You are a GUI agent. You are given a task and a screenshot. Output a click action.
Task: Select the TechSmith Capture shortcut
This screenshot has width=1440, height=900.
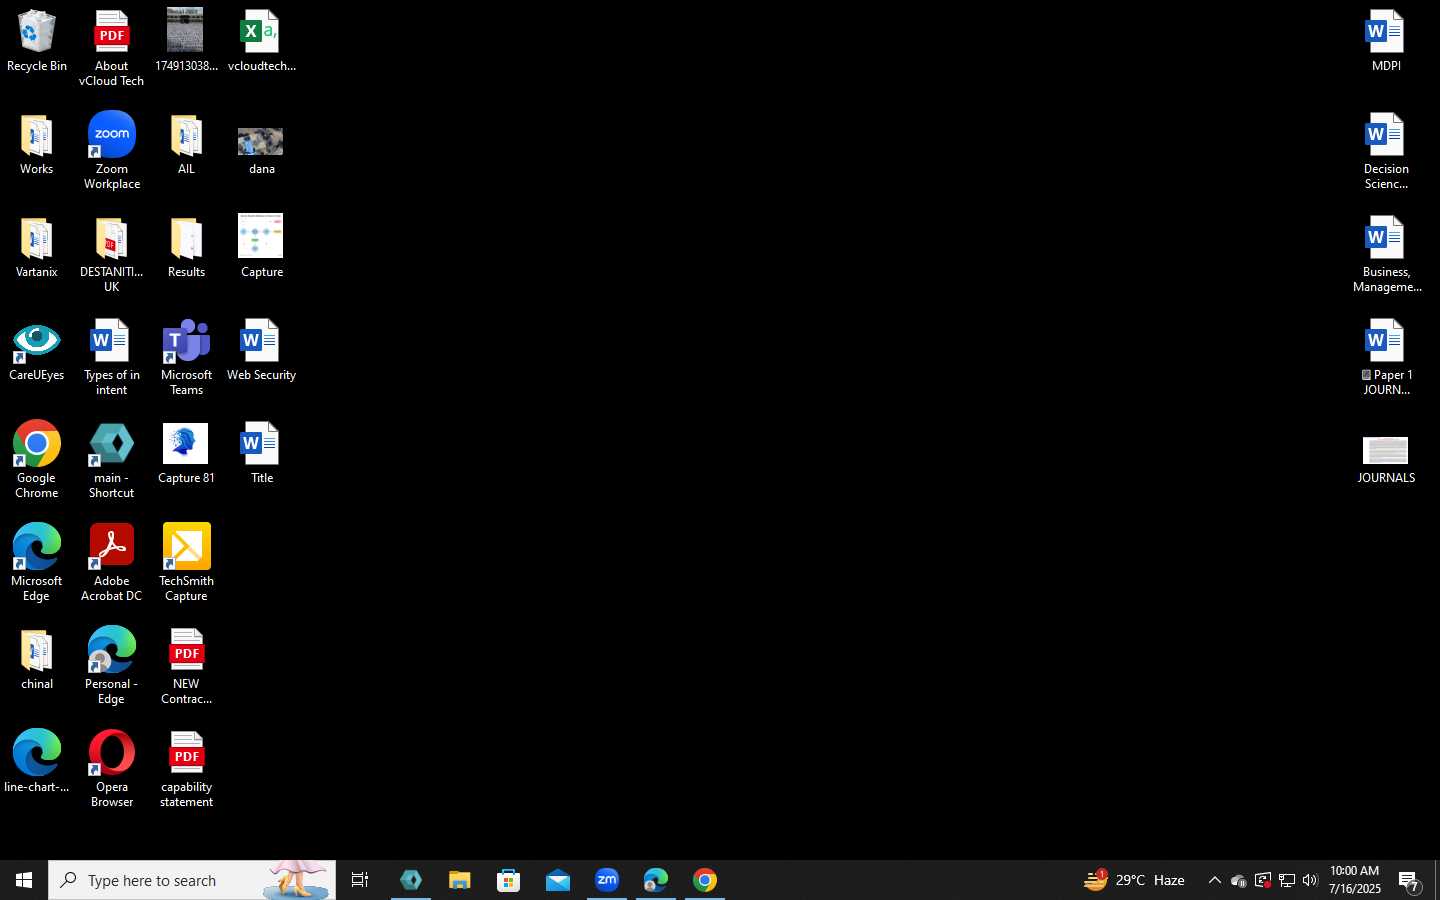[186, 564]
